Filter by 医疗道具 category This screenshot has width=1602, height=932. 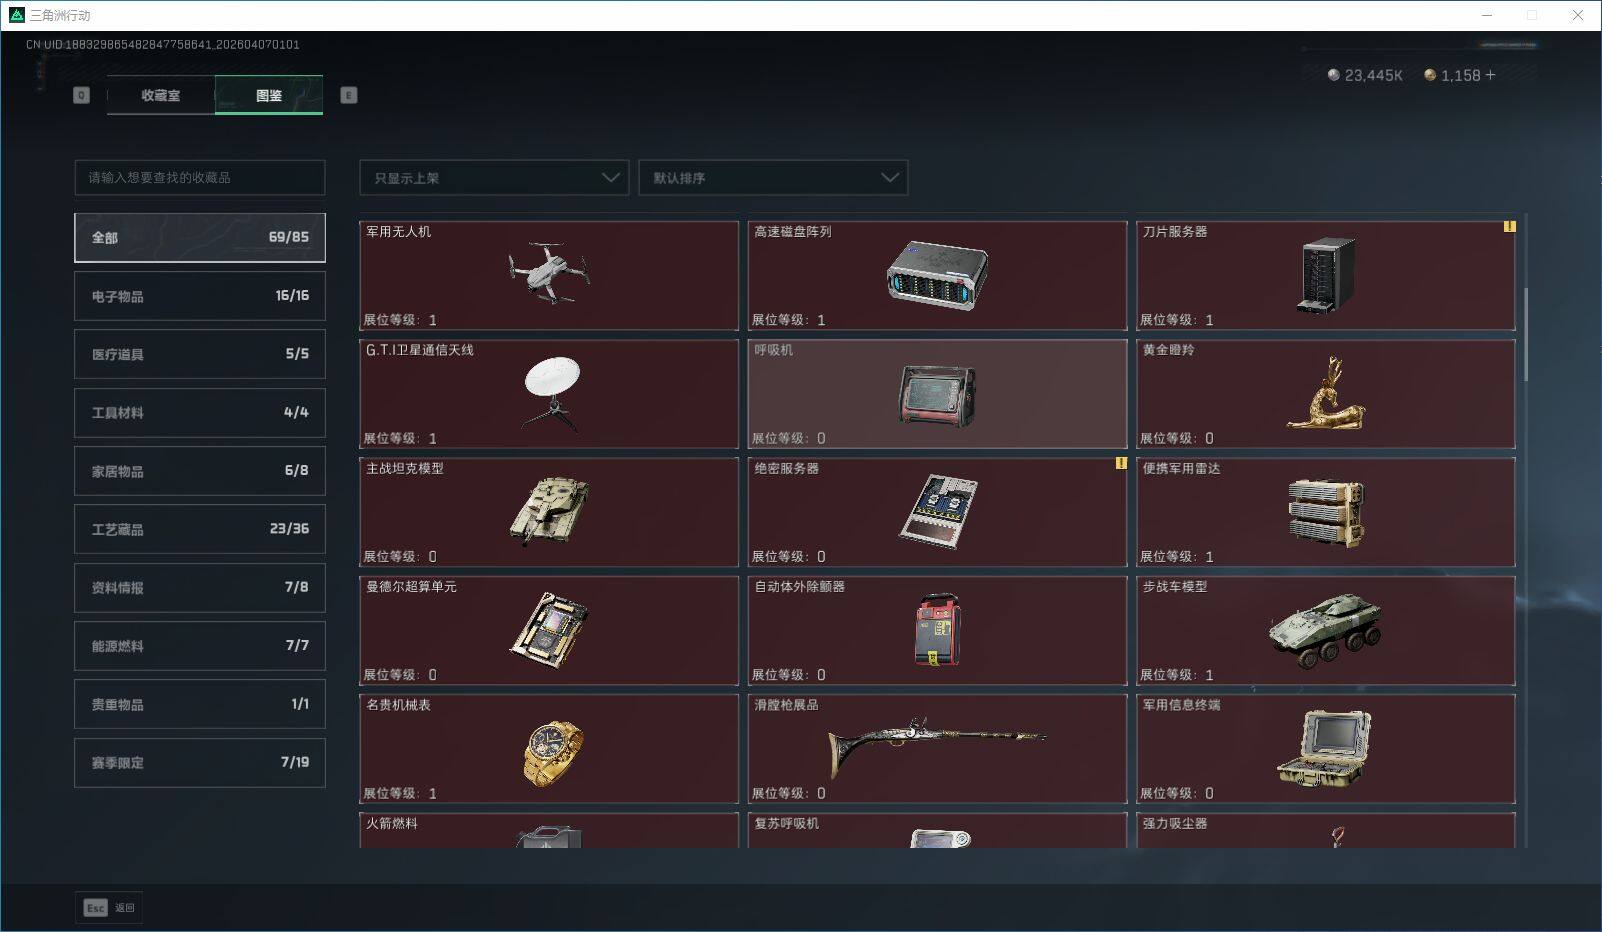(200, 354)
